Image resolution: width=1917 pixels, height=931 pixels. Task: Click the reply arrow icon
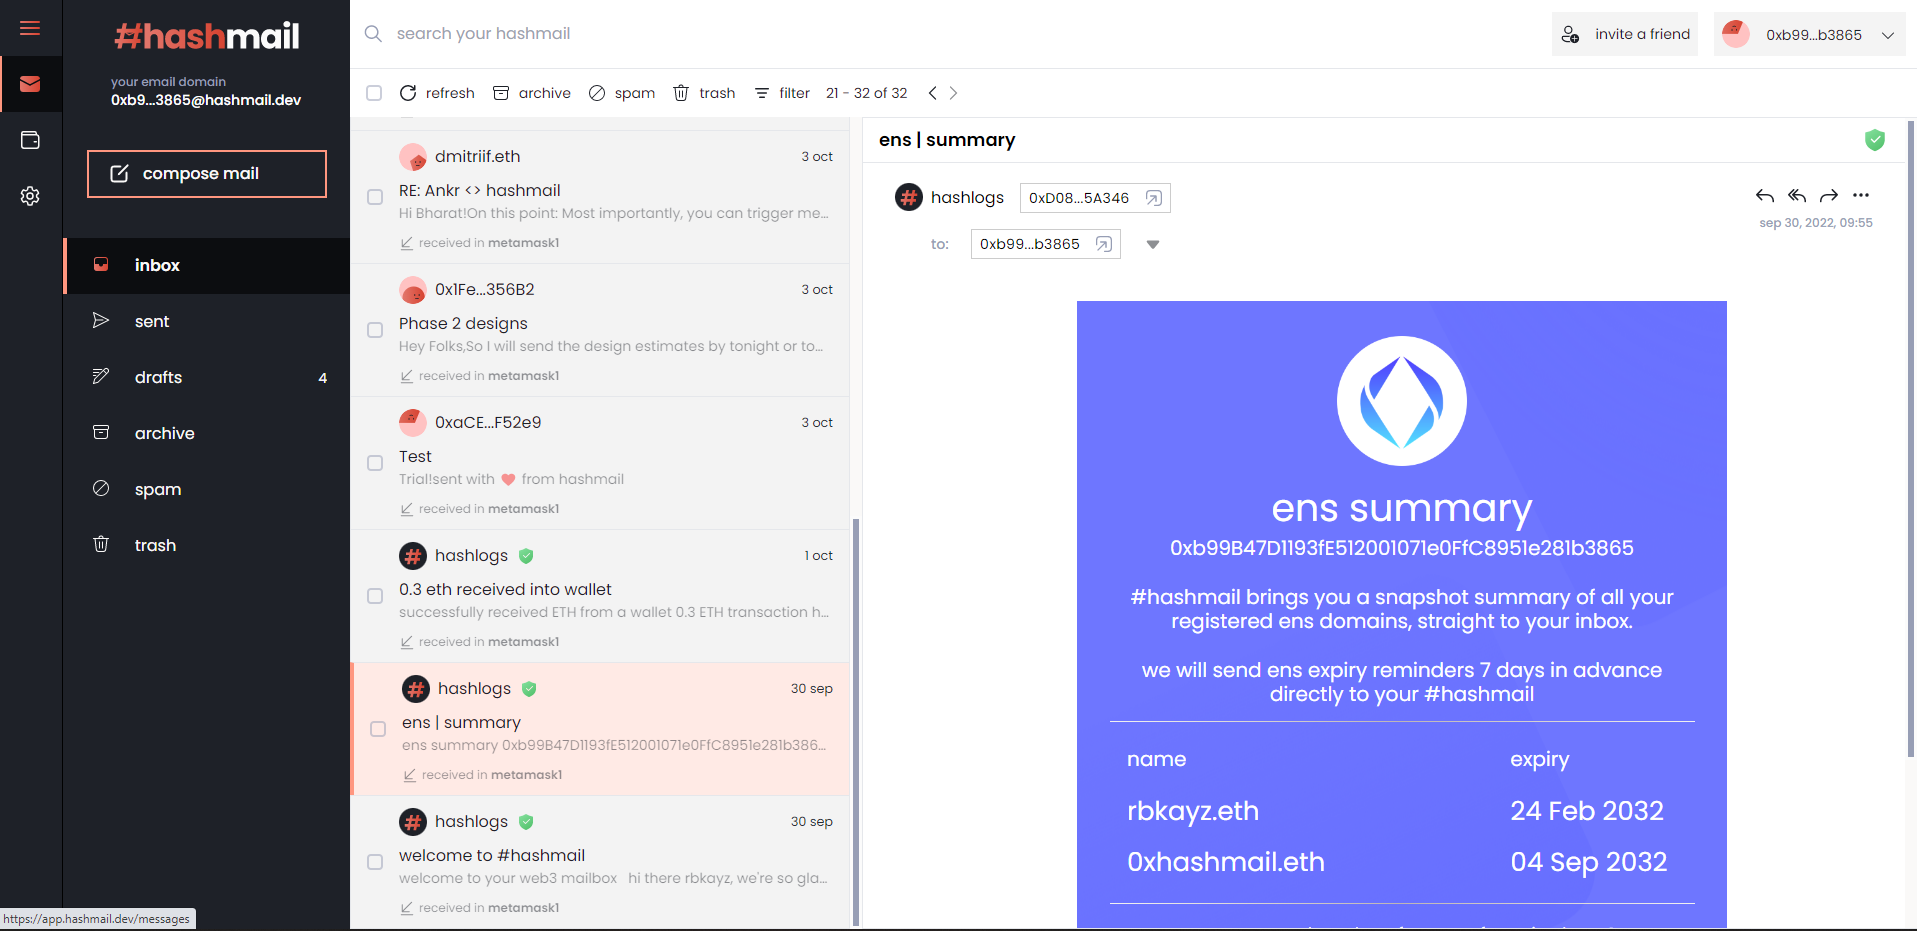coord(1765,195)
